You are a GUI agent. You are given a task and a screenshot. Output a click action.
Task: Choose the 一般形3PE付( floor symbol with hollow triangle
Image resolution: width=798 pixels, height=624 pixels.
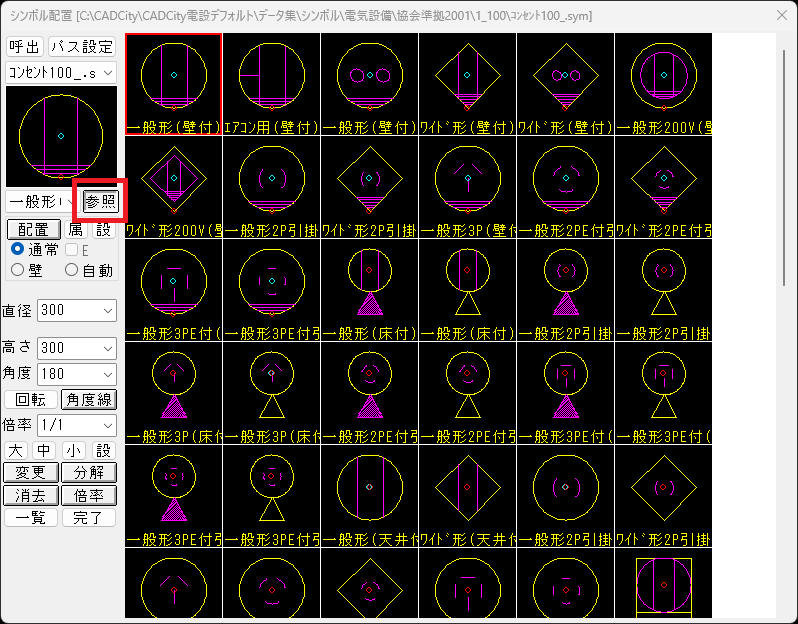(663, 393)
